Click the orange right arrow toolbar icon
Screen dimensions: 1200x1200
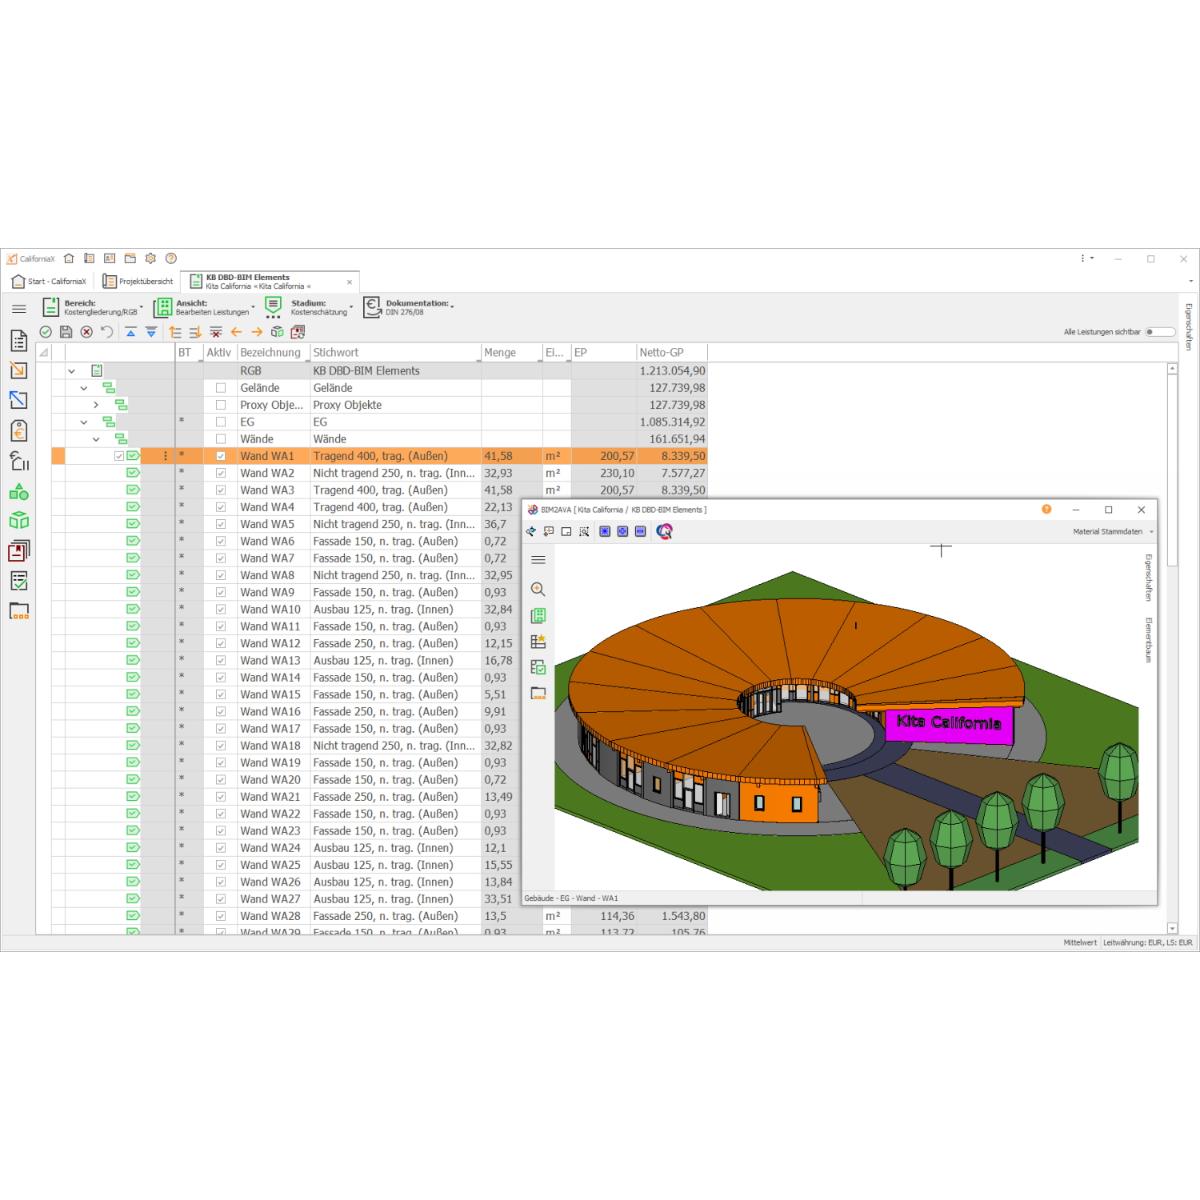[257, 332]
